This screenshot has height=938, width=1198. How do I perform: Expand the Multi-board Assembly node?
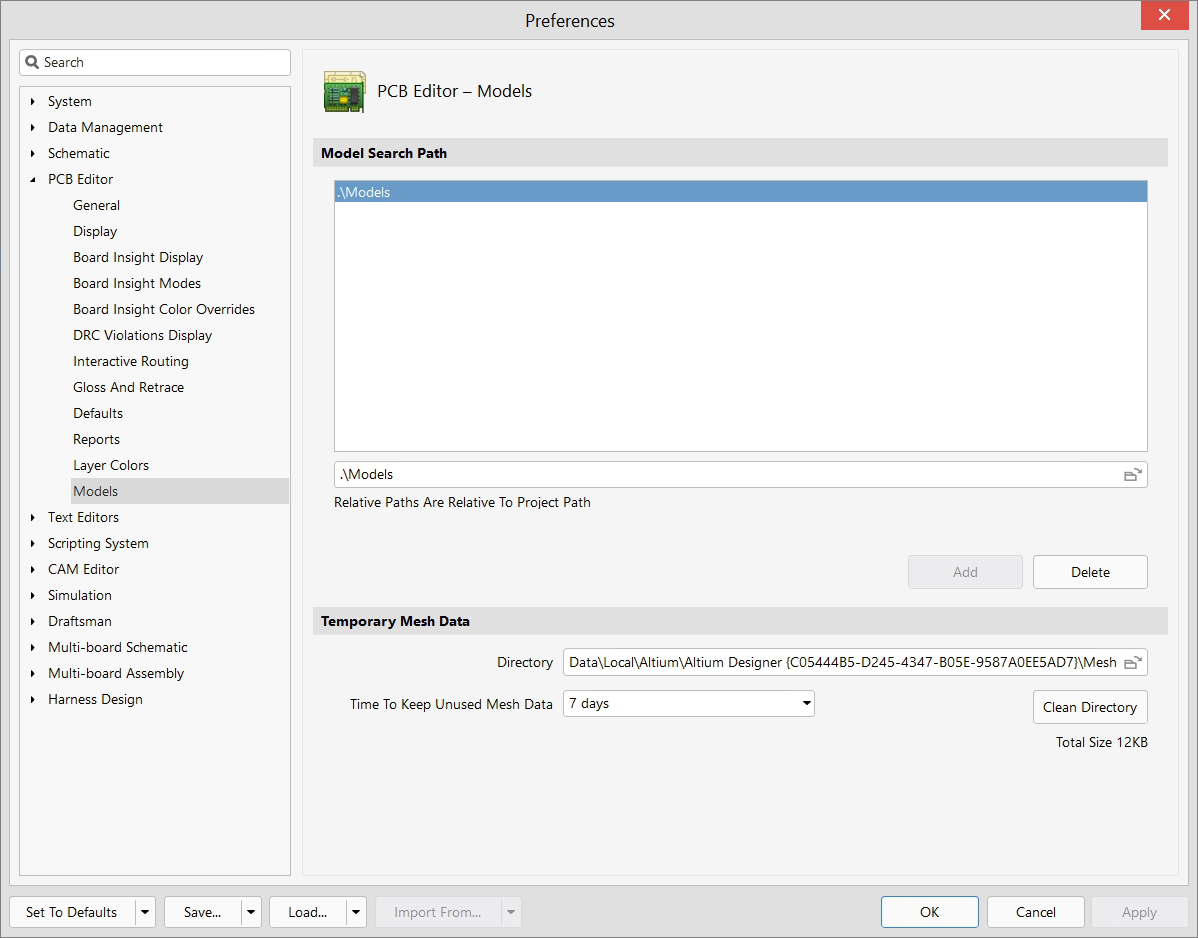point(32,673)
